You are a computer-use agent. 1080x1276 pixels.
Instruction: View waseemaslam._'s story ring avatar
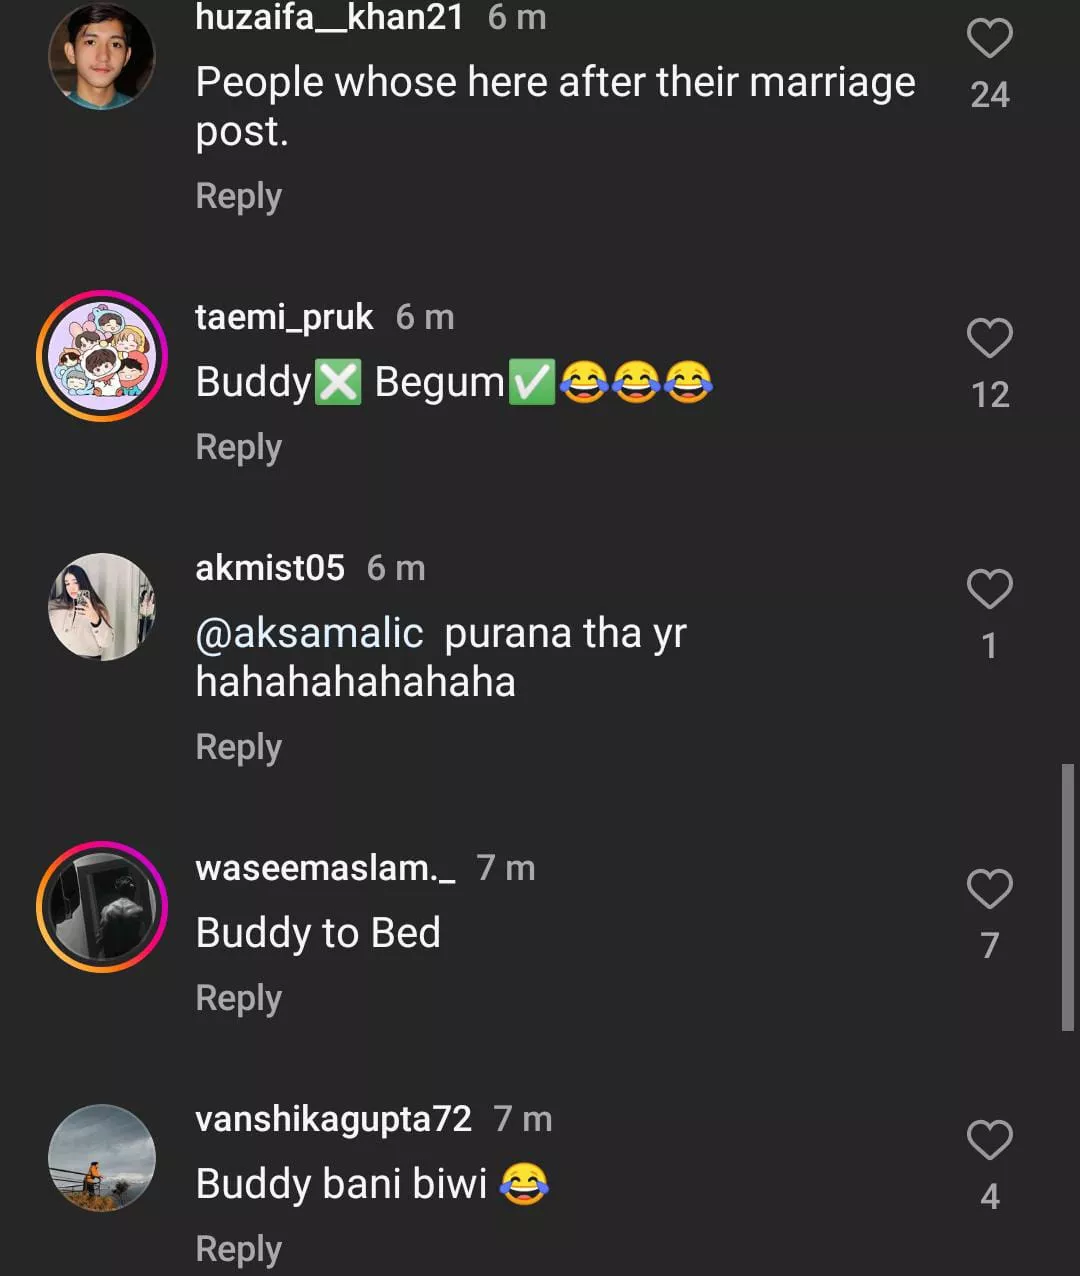point(102,907)
